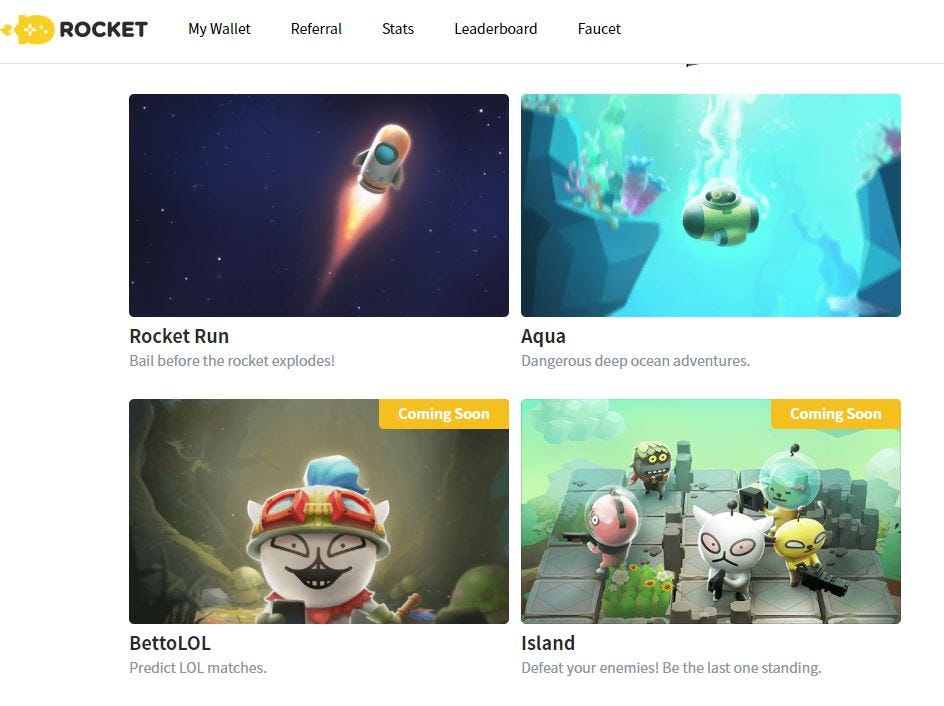Open the Stats menu item
Image resolution: width=944 pixels, height=706 pixels.
click(x=398, y=29)
